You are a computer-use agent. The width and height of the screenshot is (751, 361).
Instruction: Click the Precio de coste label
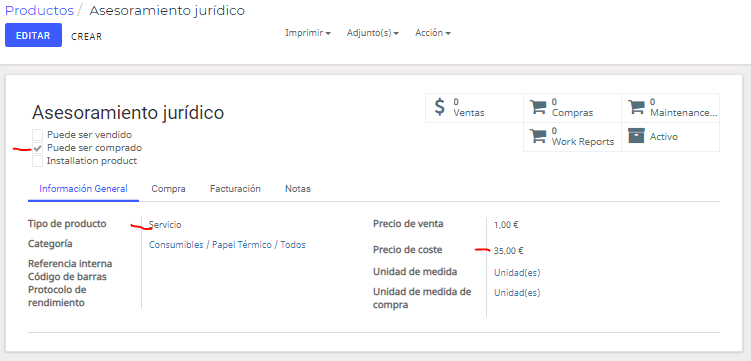pos(408,249)
